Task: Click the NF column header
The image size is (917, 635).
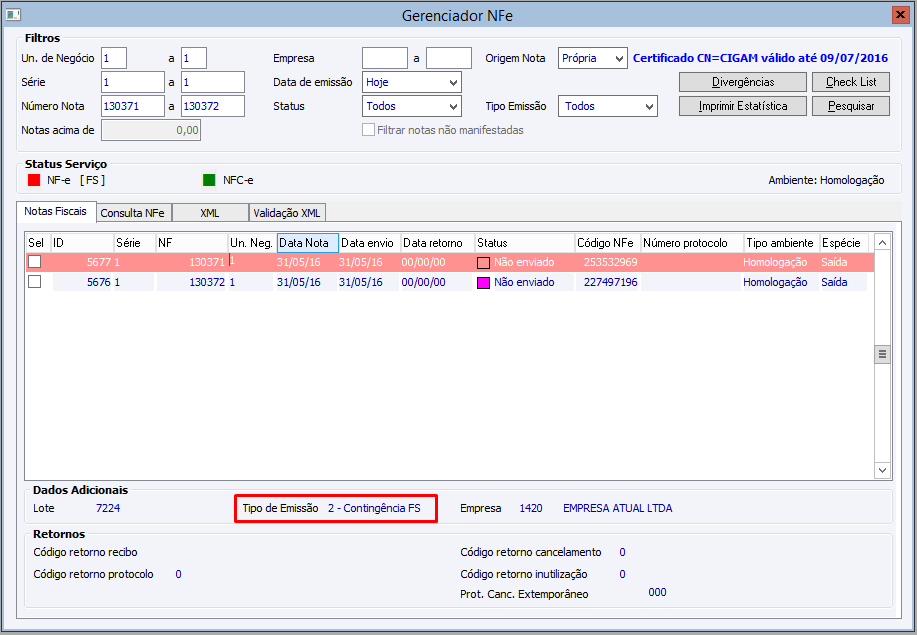Action: click(192, 243)
